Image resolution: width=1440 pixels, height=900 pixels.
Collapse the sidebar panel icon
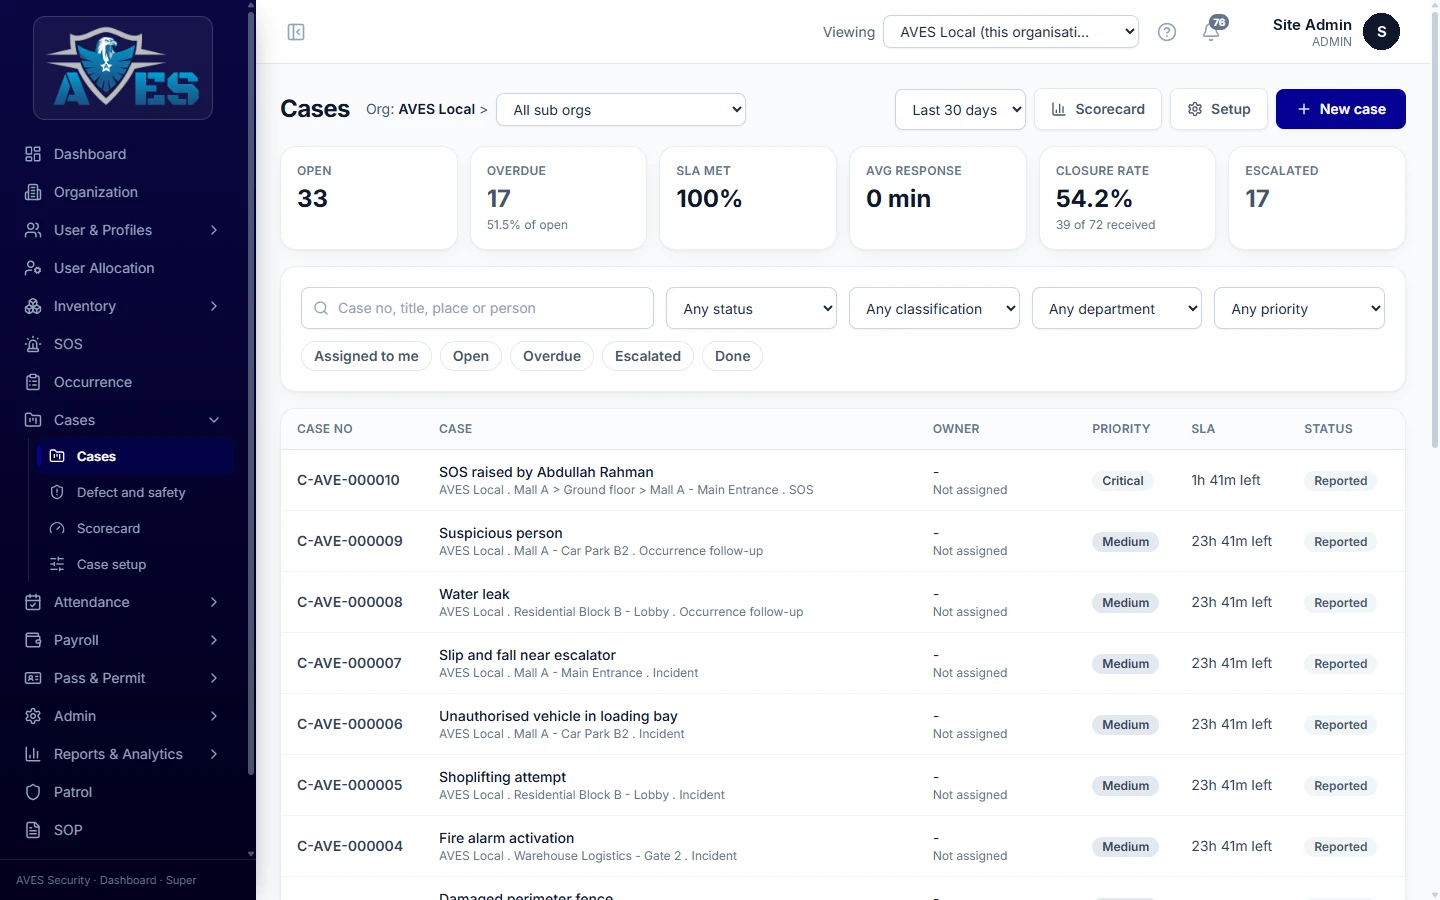[x=296, y=32]
